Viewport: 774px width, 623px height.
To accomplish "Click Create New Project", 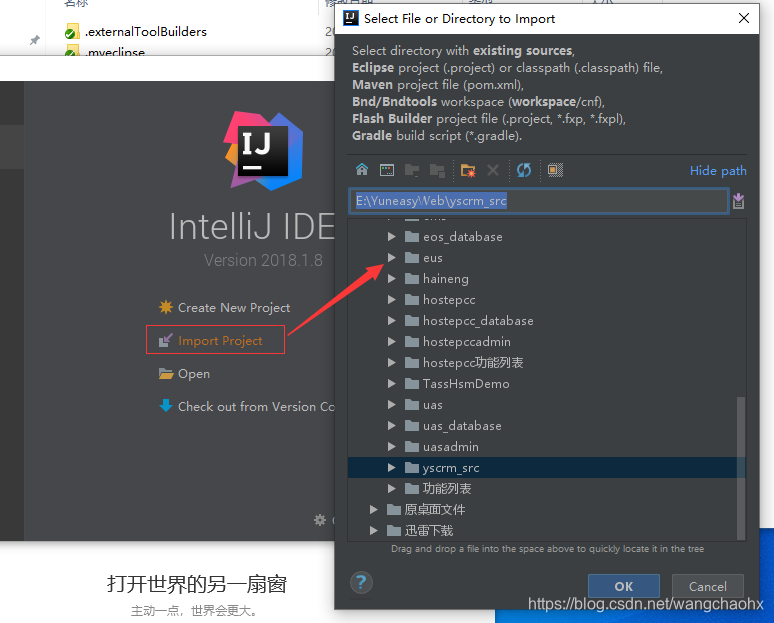I will (x=234, y=308).
